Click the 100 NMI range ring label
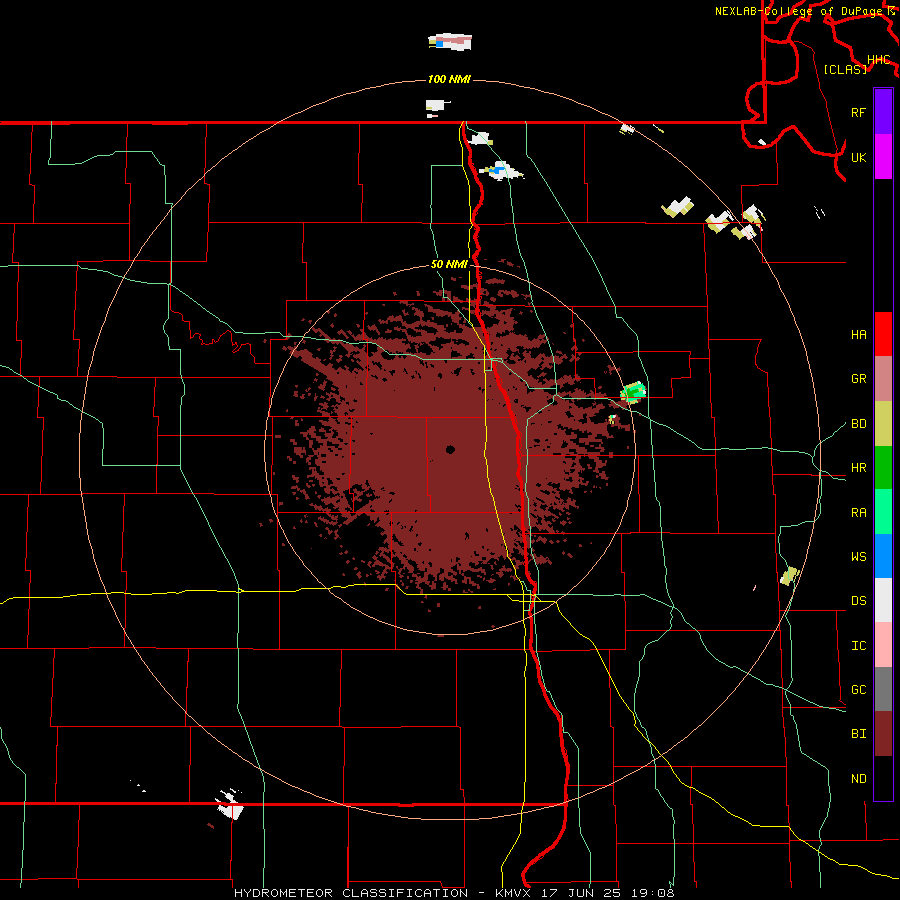This screenshot has height=900, width=900. point(449,79)
